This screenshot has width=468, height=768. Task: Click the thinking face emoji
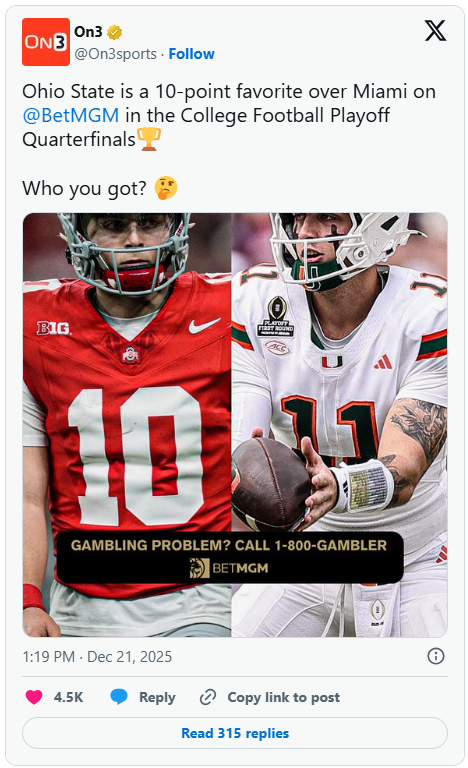click(x=166, y=188)
